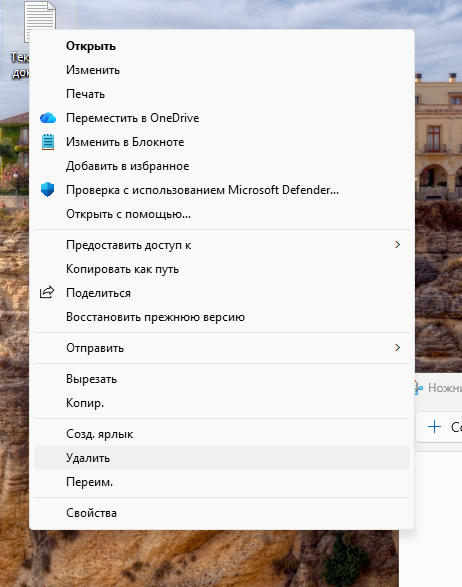Choose Открыть from the context menu
Viewport: 462px width, 587px height.
222,46
